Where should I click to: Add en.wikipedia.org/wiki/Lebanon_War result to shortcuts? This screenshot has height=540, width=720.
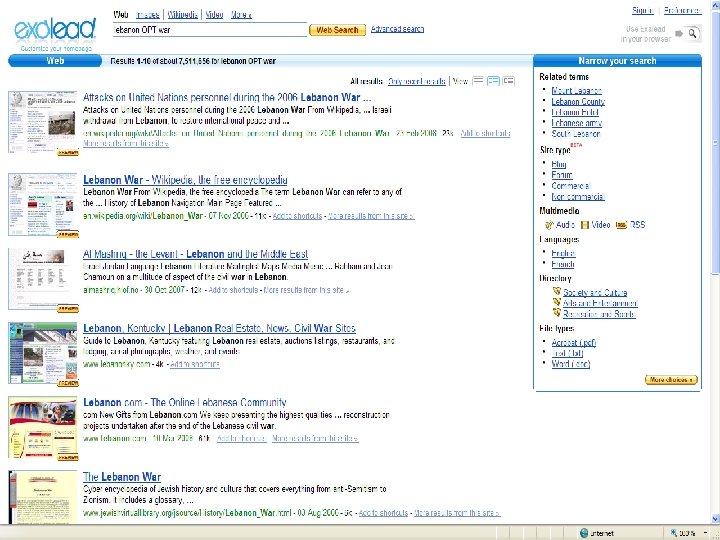coord(297,216)
